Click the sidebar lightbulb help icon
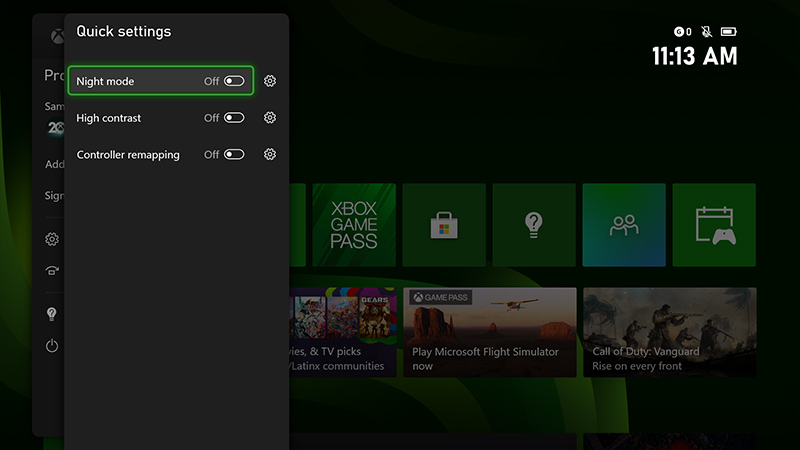800x450 pixels. click(52, 314)
